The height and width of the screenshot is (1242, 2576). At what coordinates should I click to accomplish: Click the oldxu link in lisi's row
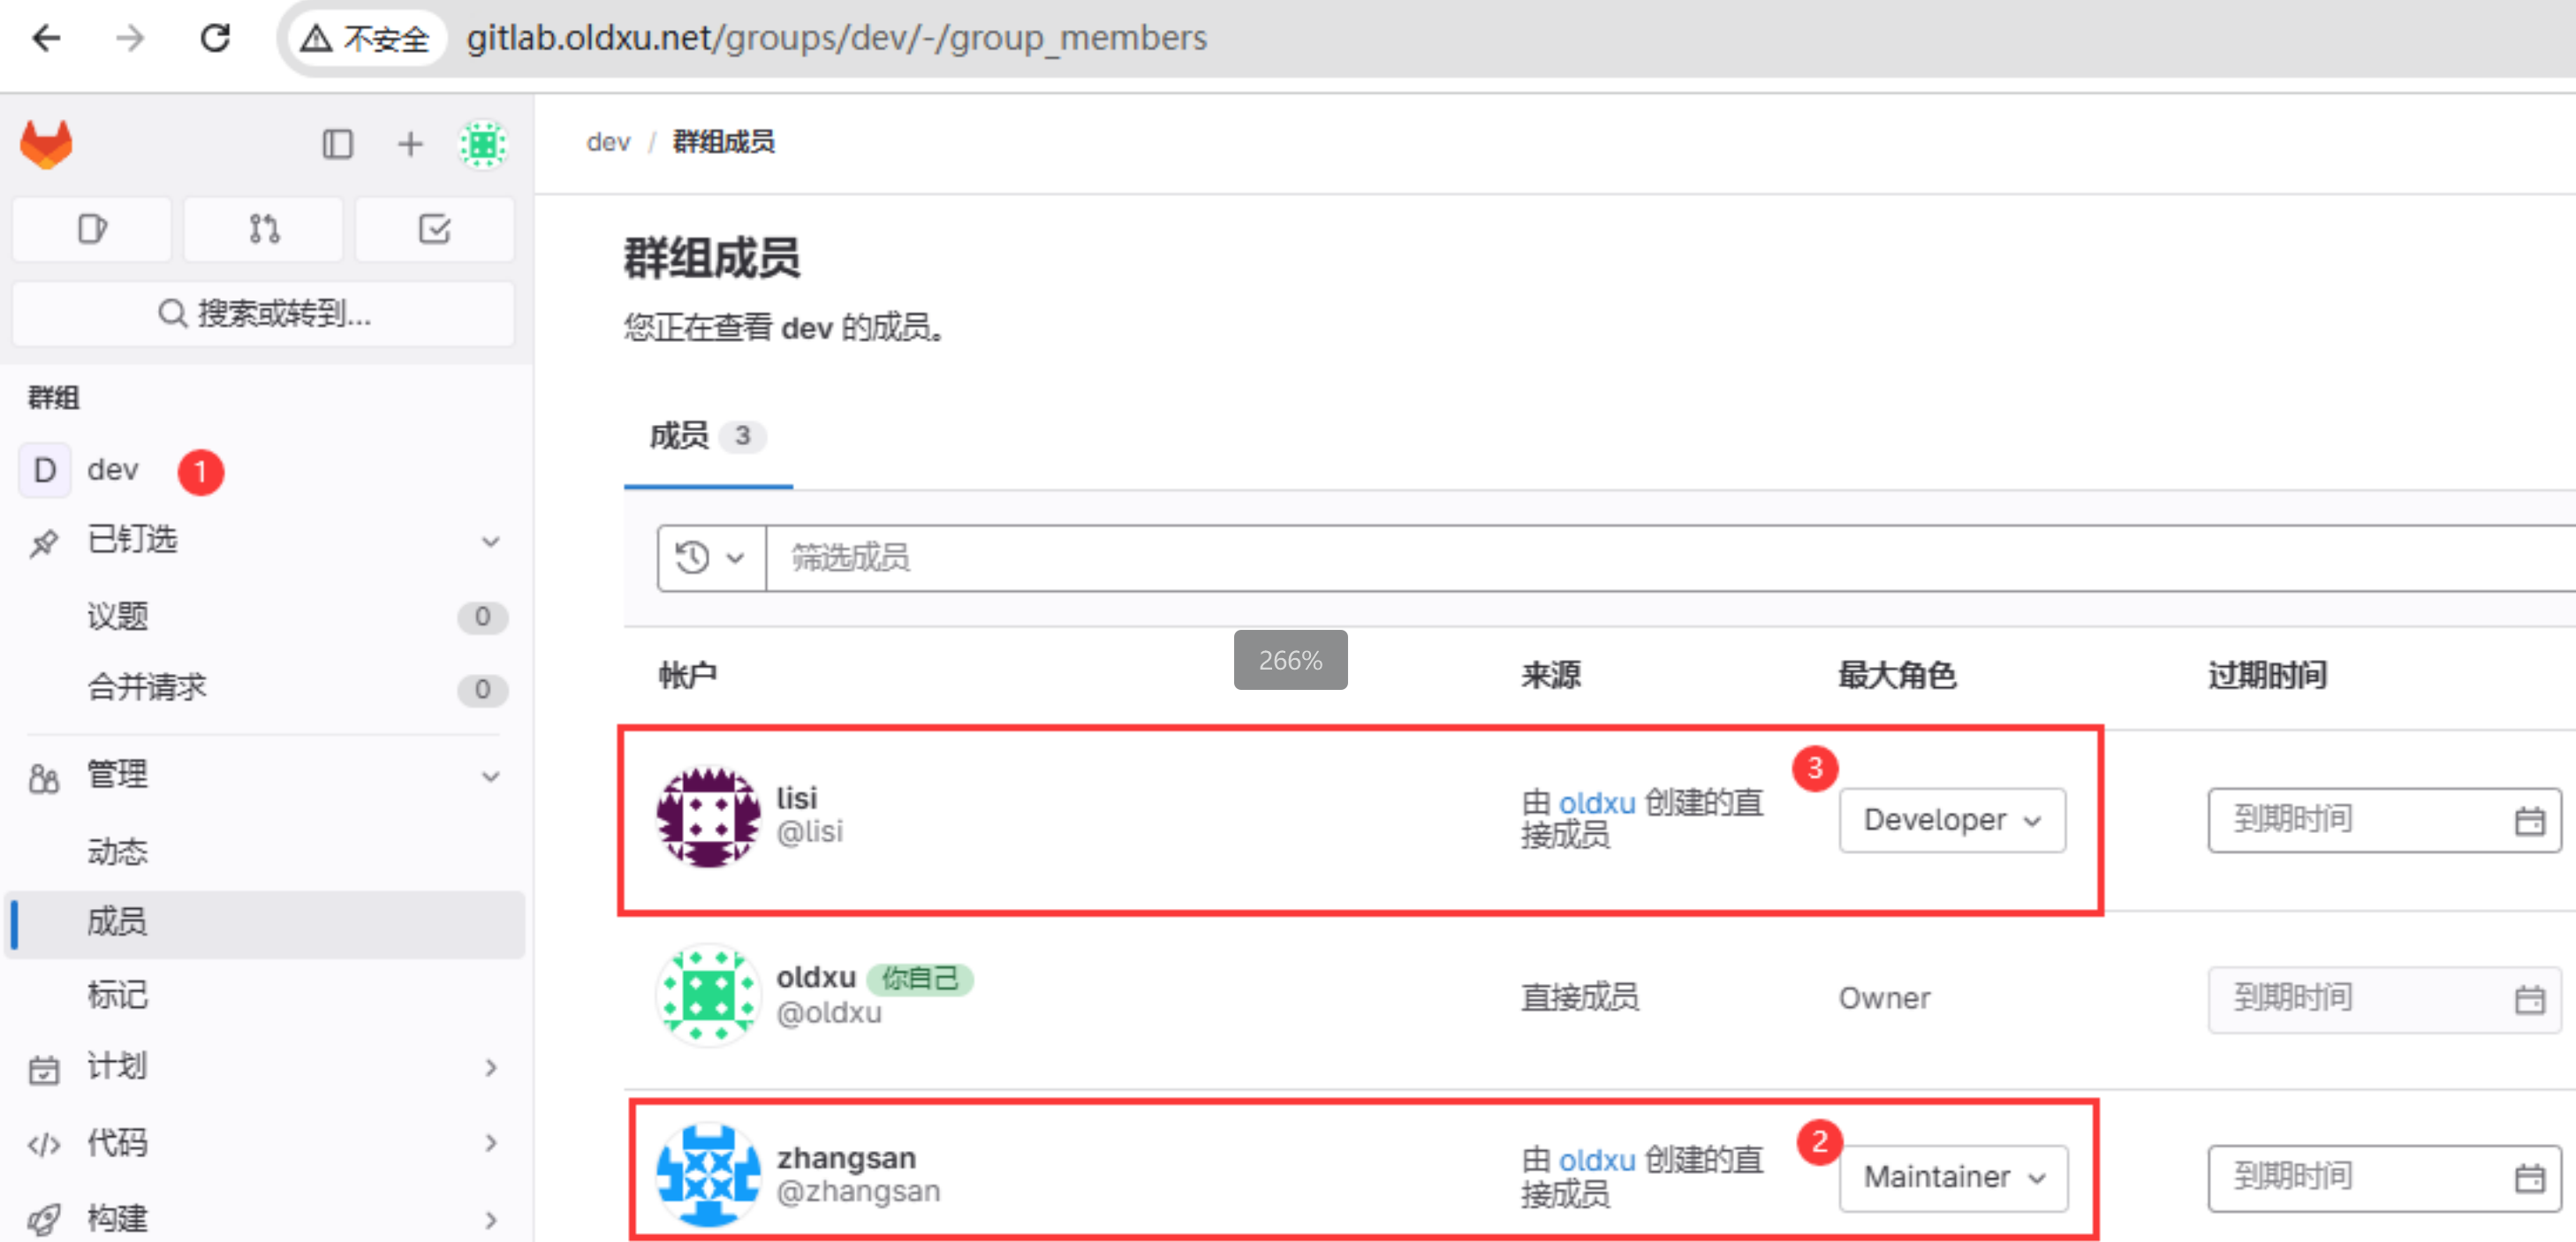pos(1596,803)
